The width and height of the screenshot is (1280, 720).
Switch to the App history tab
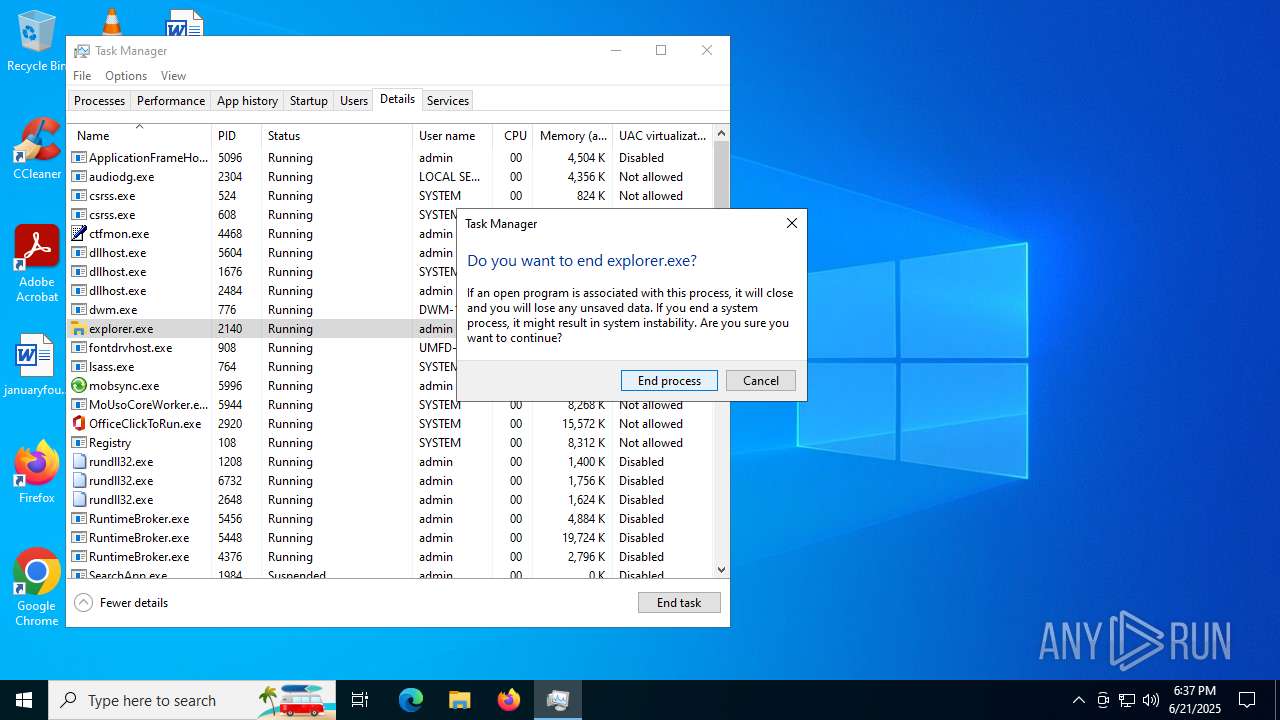click(x=247, y=101)
